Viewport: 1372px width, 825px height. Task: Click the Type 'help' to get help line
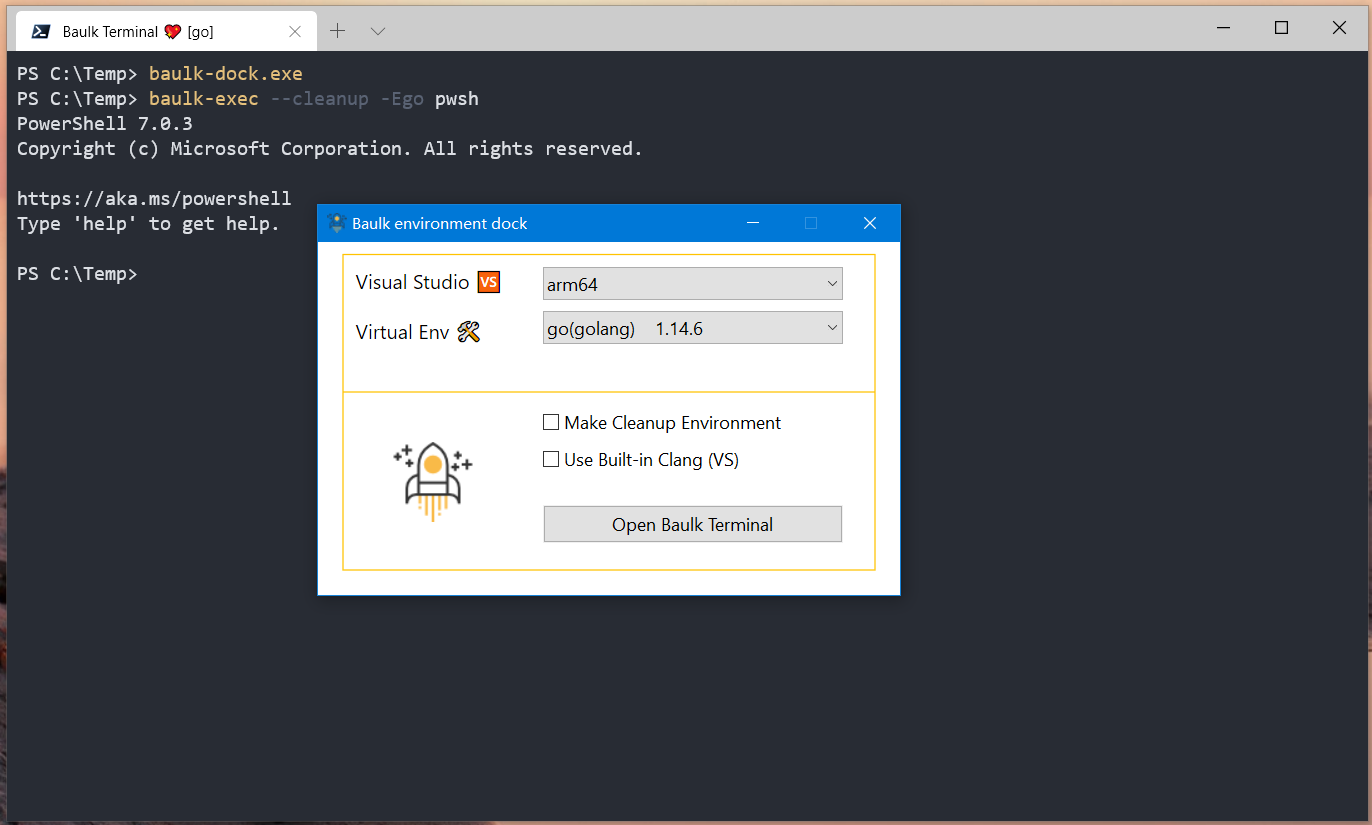(x=149, y=223)
